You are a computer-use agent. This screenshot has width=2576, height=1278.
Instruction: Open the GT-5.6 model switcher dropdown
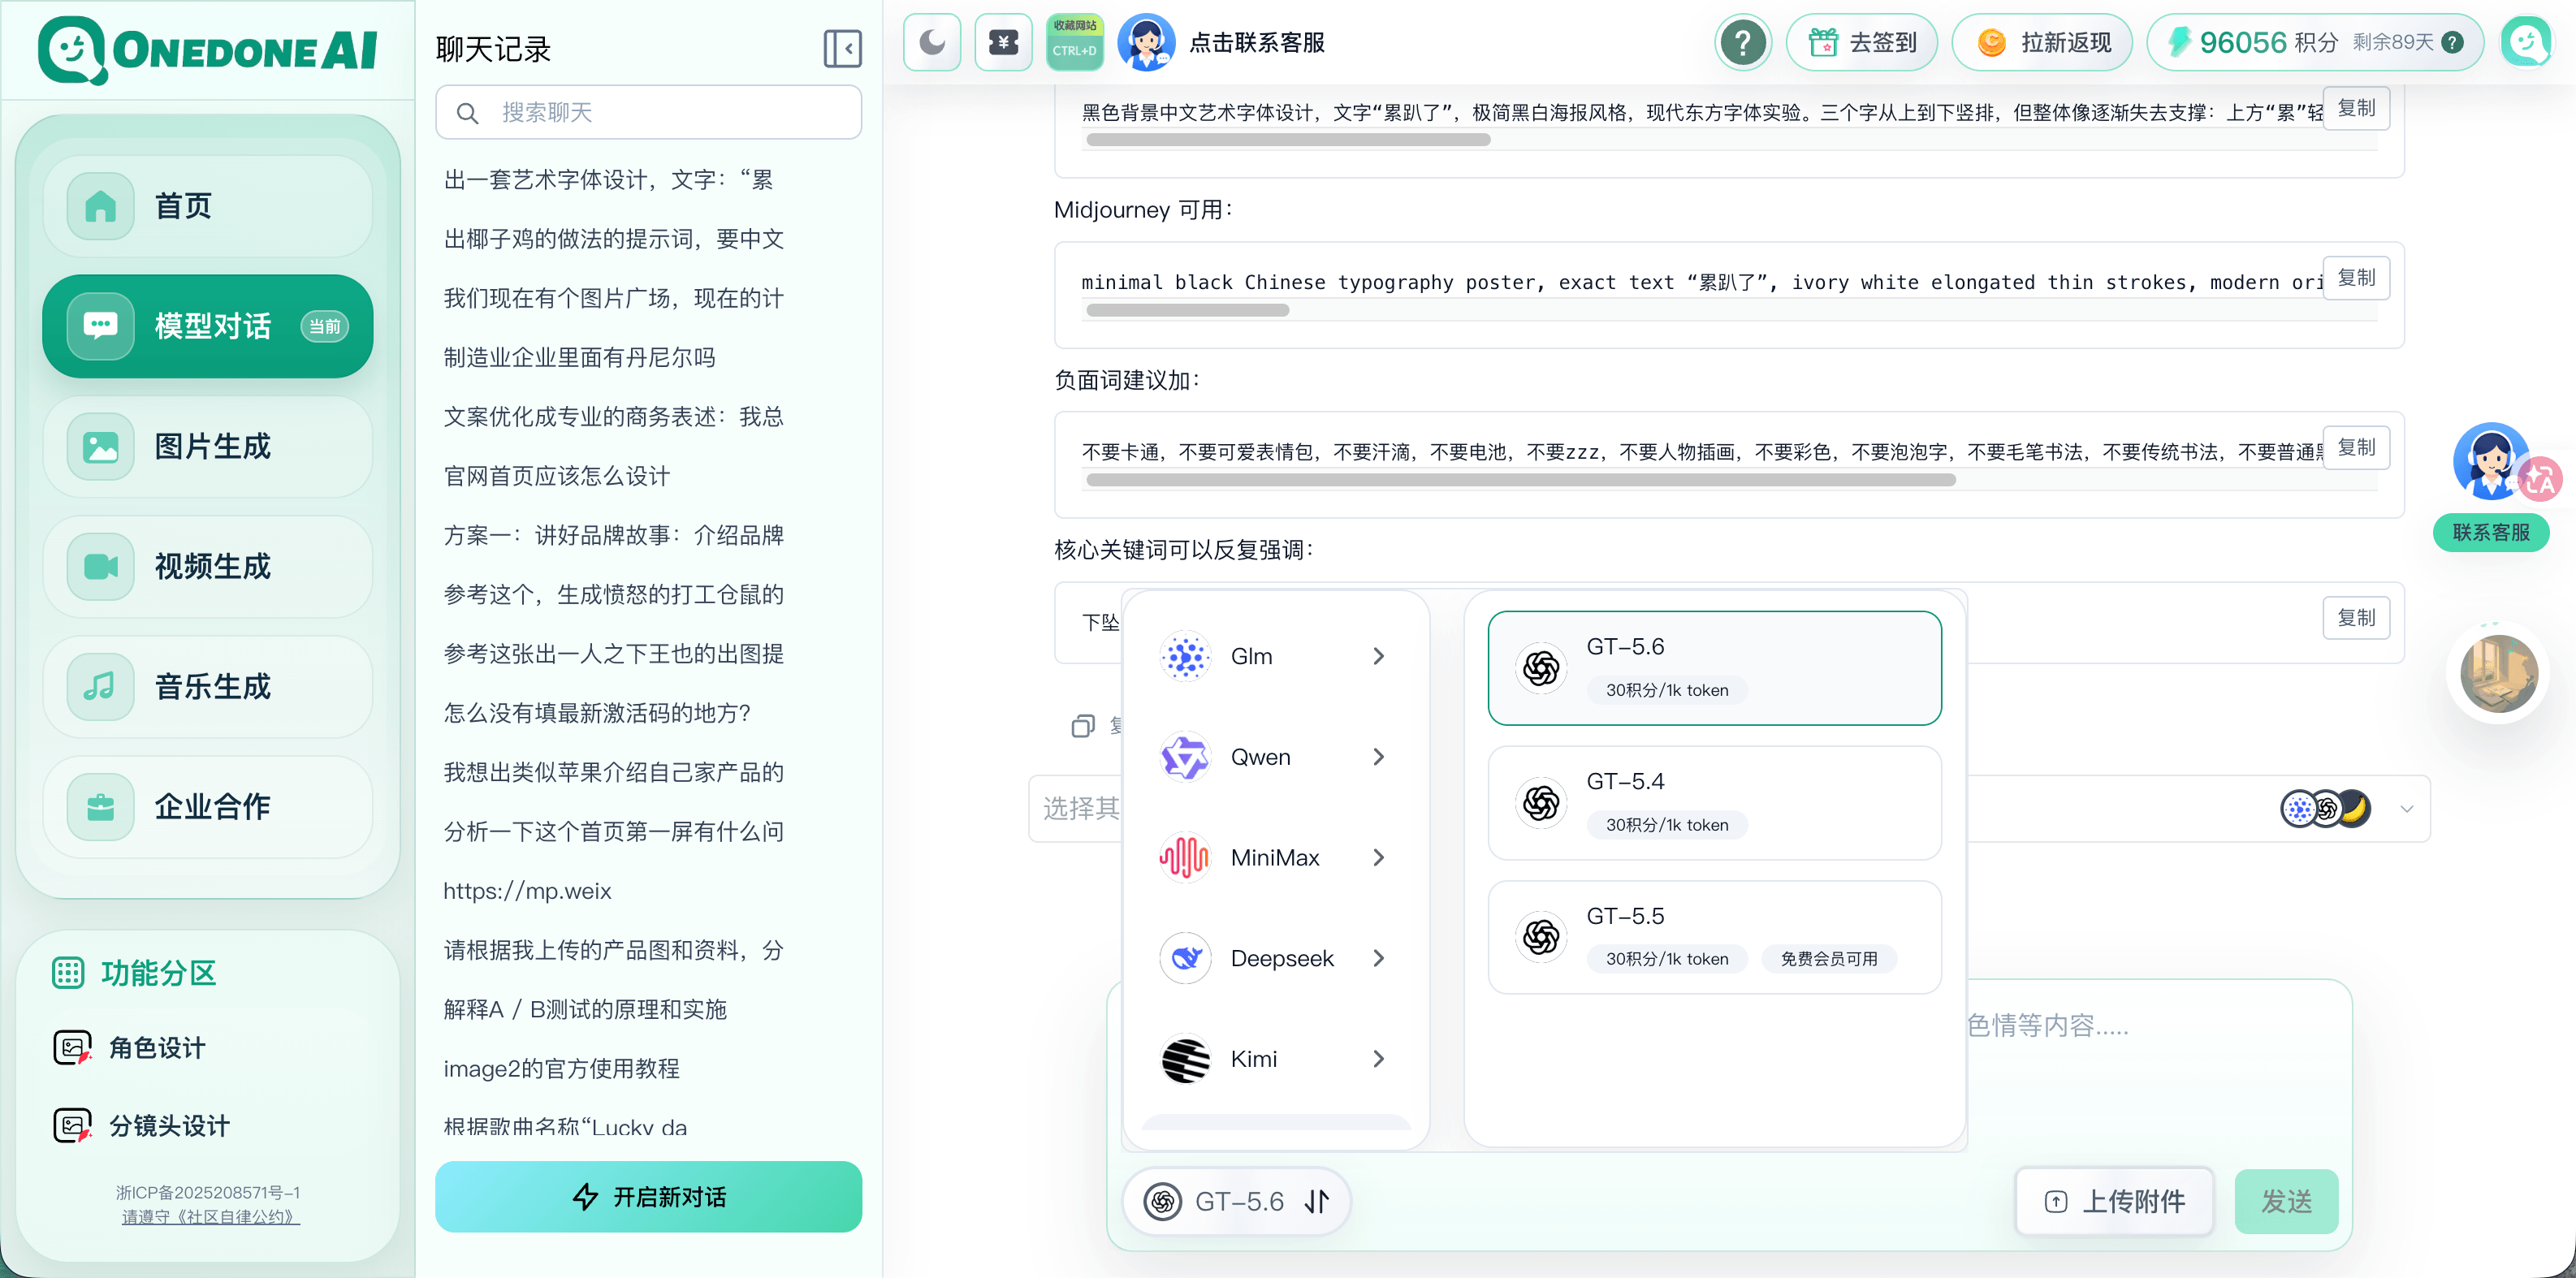(1237, 1201)
